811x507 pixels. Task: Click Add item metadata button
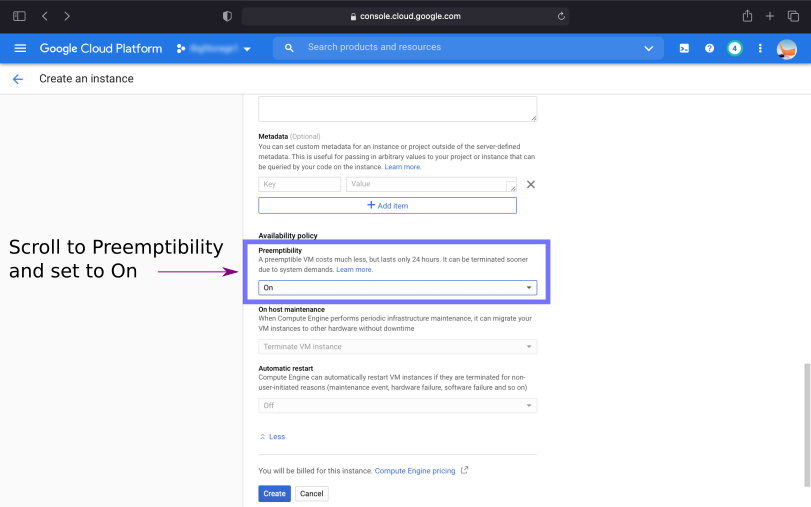[x=387, y=205]
